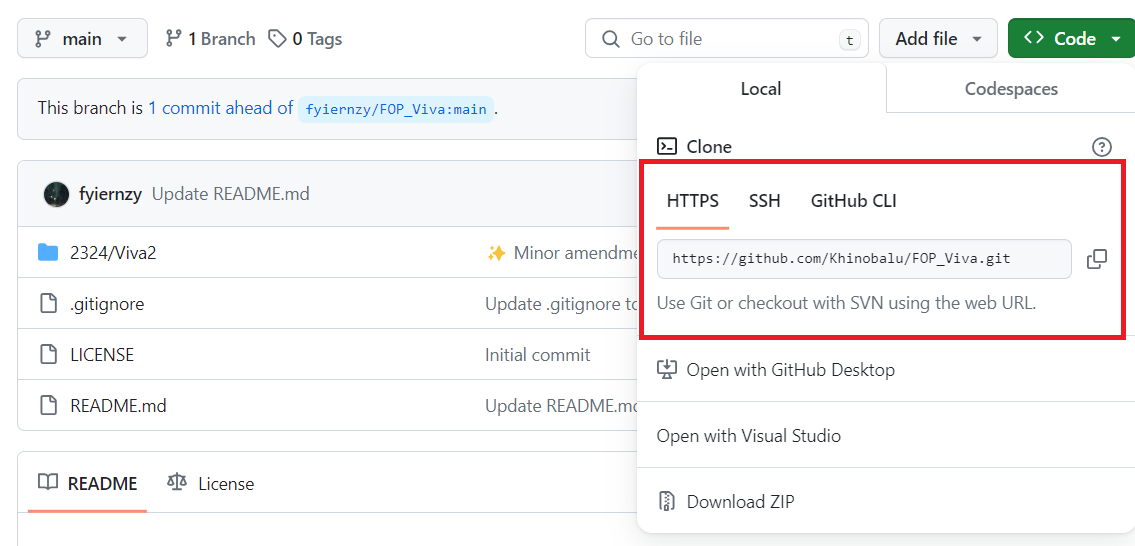Click the Go to file search field
Screen dimensions: 1135x546
tap(728, 38)
